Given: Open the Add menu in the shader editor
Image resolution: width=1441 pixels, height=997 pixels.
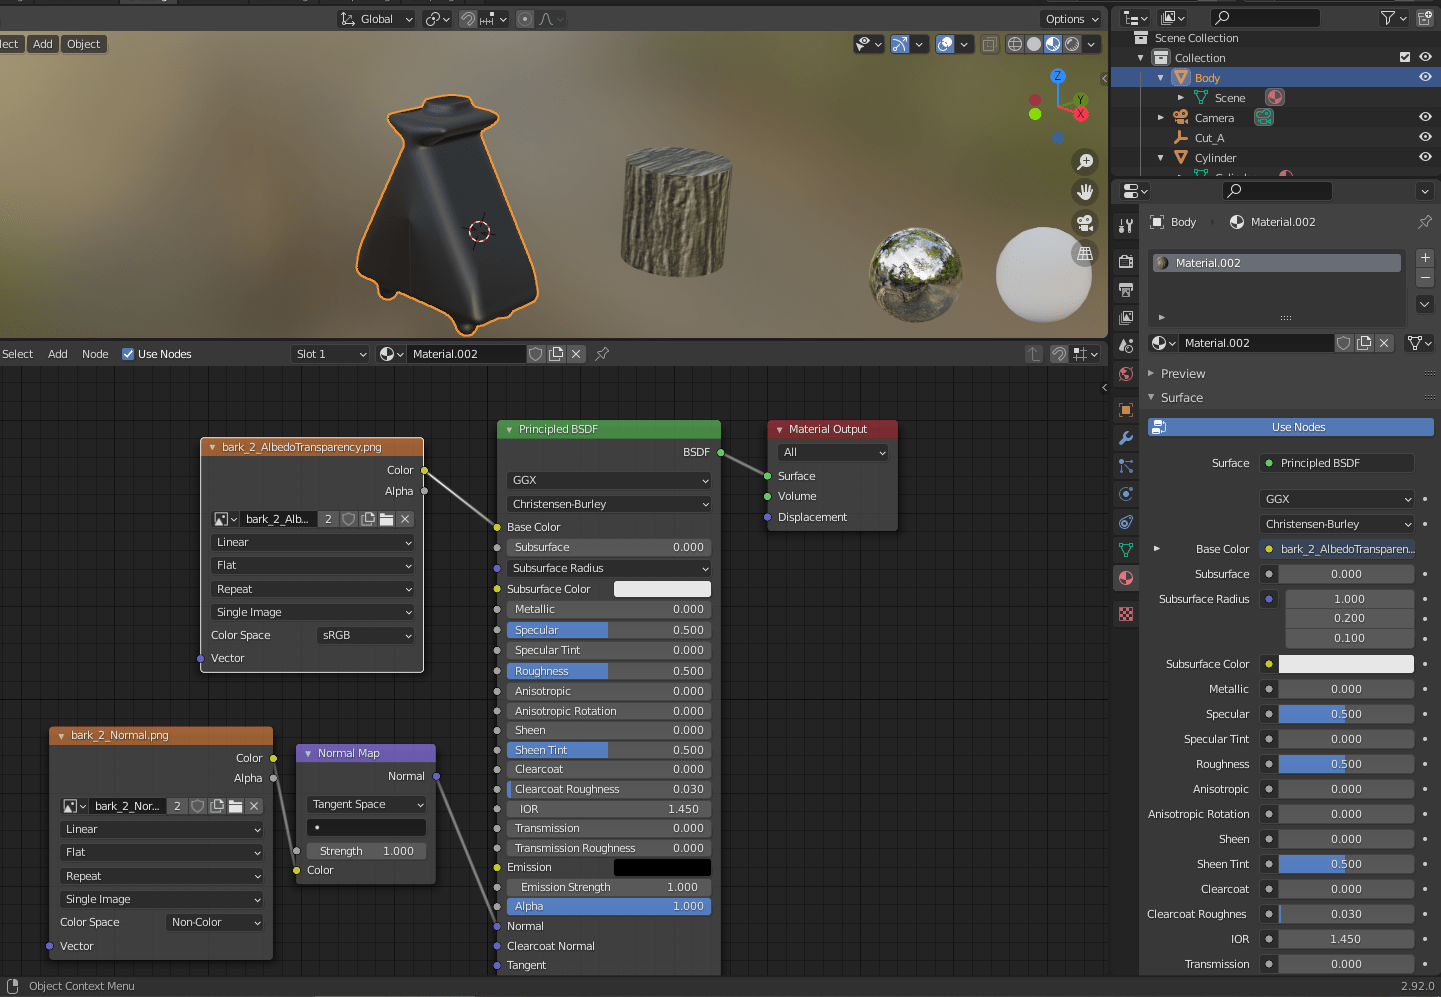Looking at the screenshot, I should [57, 353].
